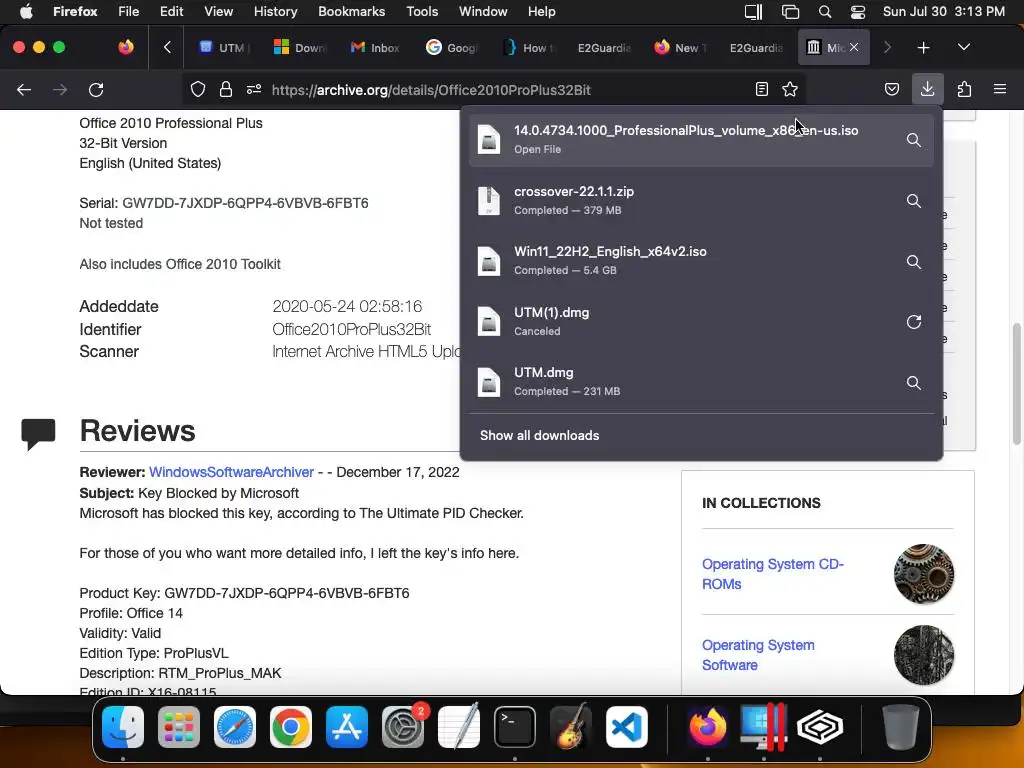Open Visual Studio Code from the Dock
1024x768 pixels.
click(626, 727)
